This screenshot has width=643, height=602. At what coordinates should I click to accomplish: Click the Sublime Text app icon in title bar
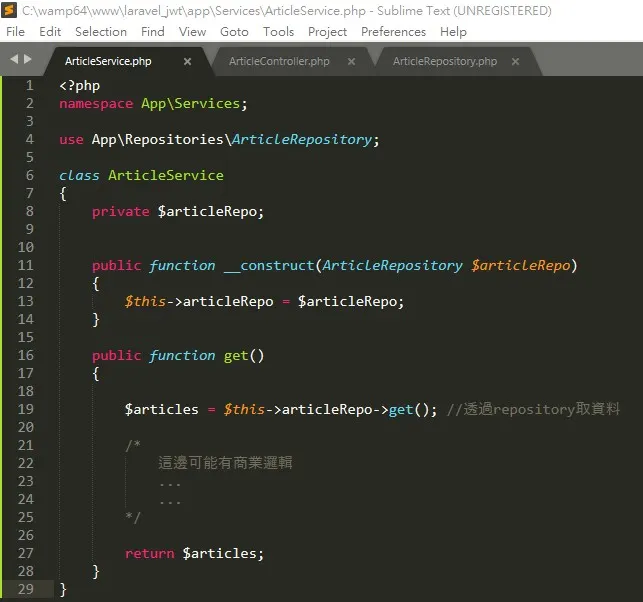tap(9, 10)
